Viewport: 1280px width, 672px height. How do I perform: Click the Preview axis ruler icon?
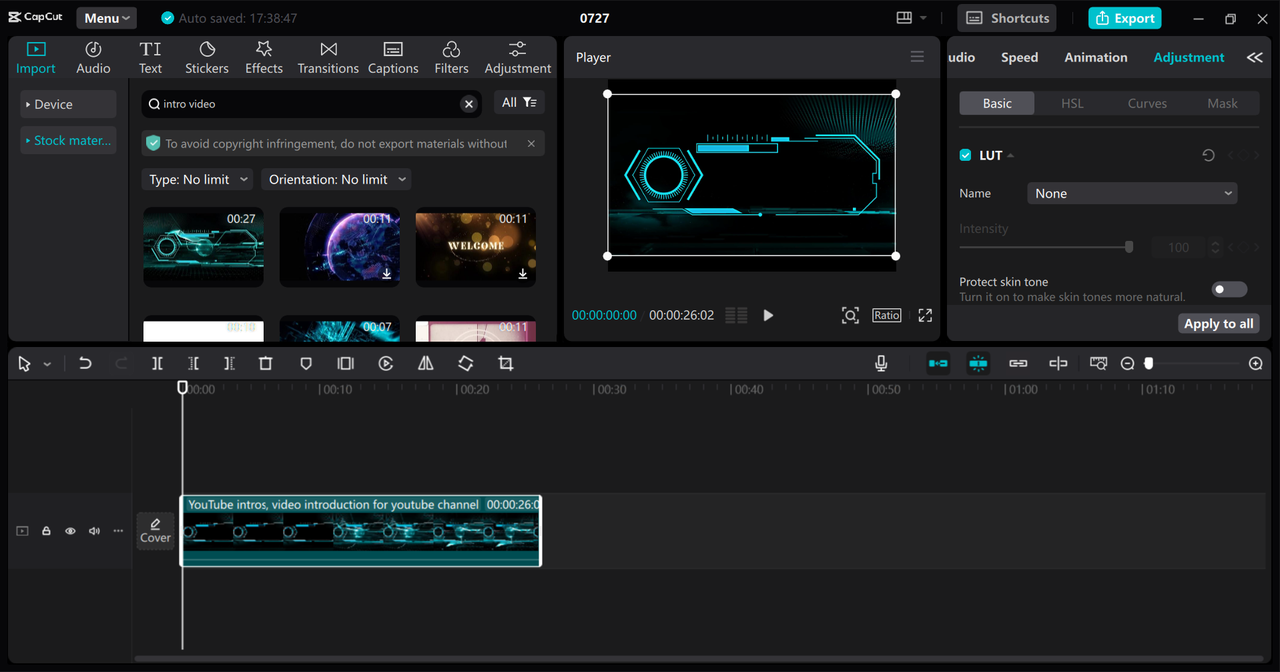coord(1098,364)
